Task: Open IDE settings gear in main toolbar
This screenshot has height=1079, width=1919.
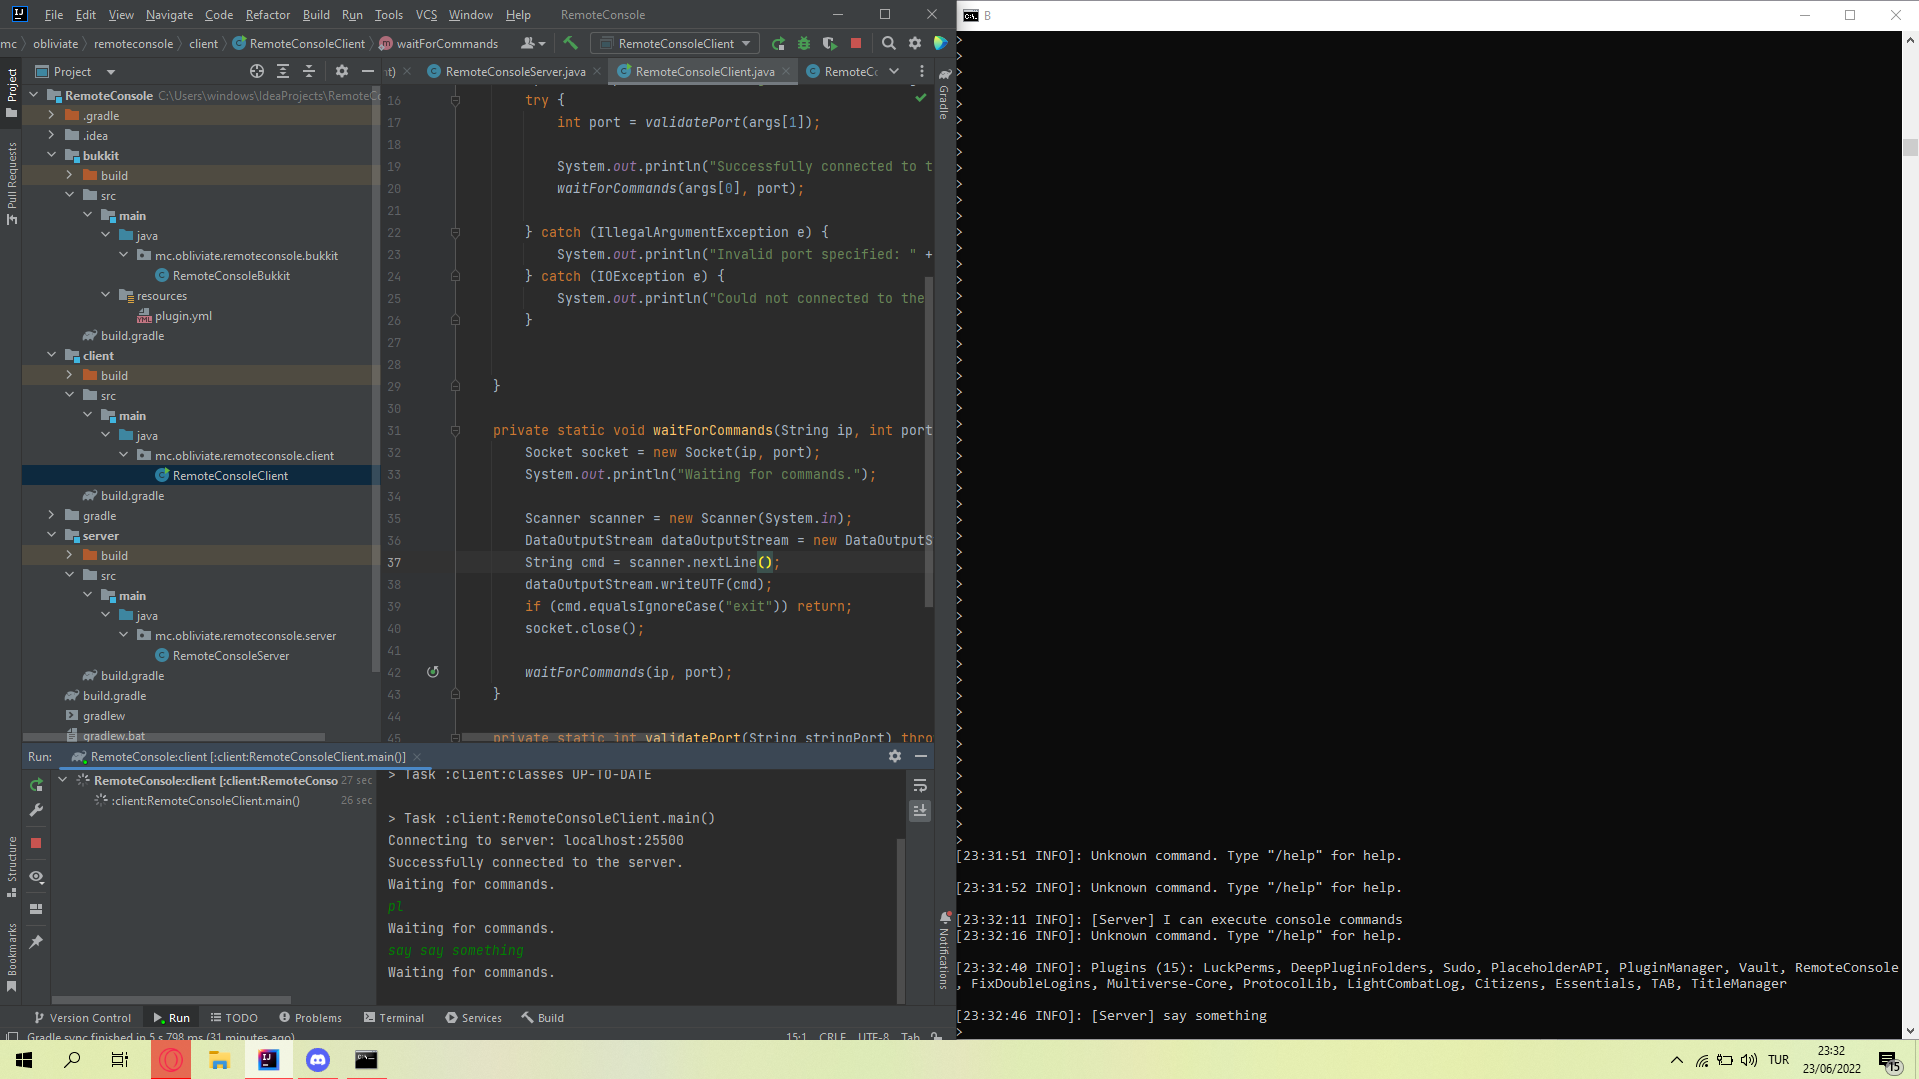Action: pyautogui.click(x=915, y=43)
